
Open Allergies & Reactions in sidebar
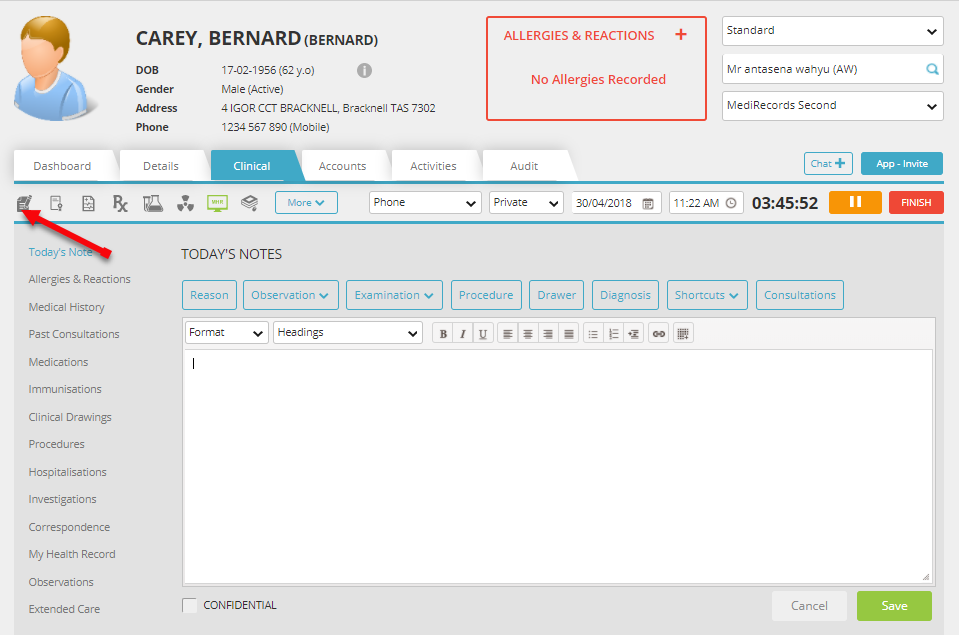coord(80,279)
